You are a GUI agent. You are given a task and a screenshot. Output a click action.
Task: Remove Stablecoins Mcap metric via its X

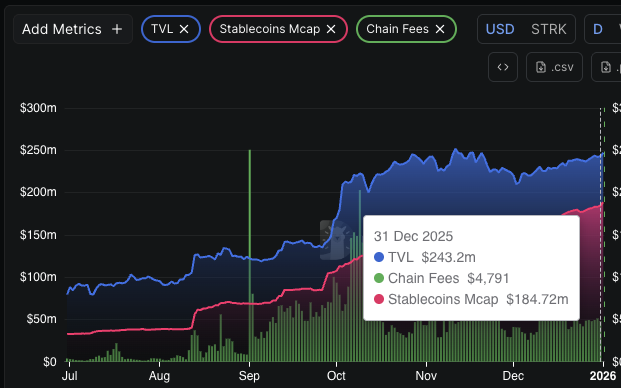tap(331, 29)
